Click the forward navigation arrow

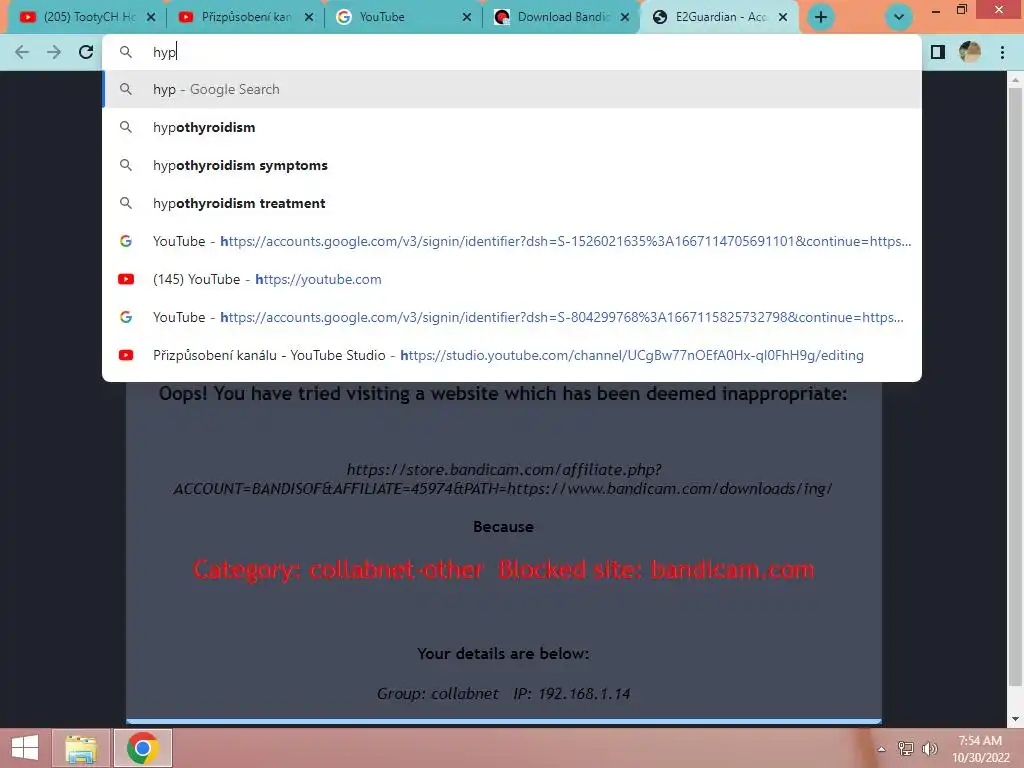(x=54, y=52)
